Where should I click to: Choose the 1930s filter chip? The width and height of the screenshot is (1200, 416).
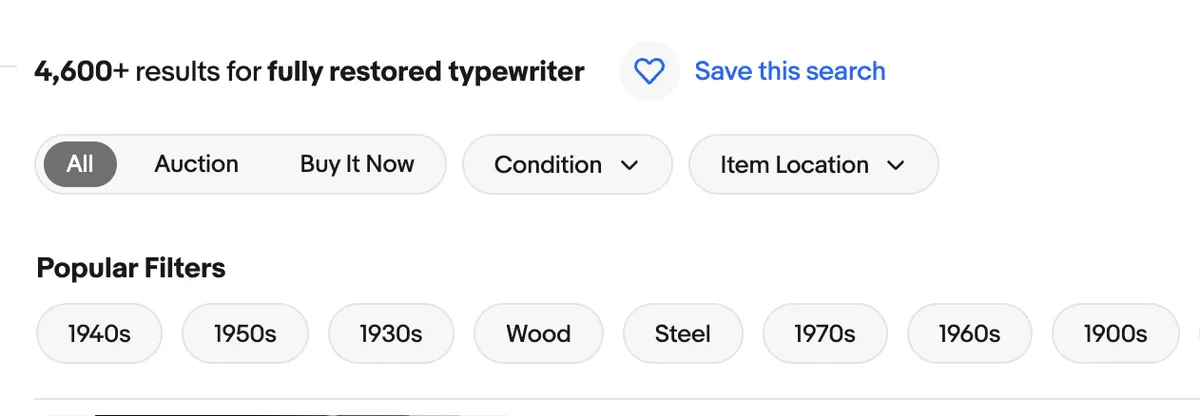(x=391, y=333)
